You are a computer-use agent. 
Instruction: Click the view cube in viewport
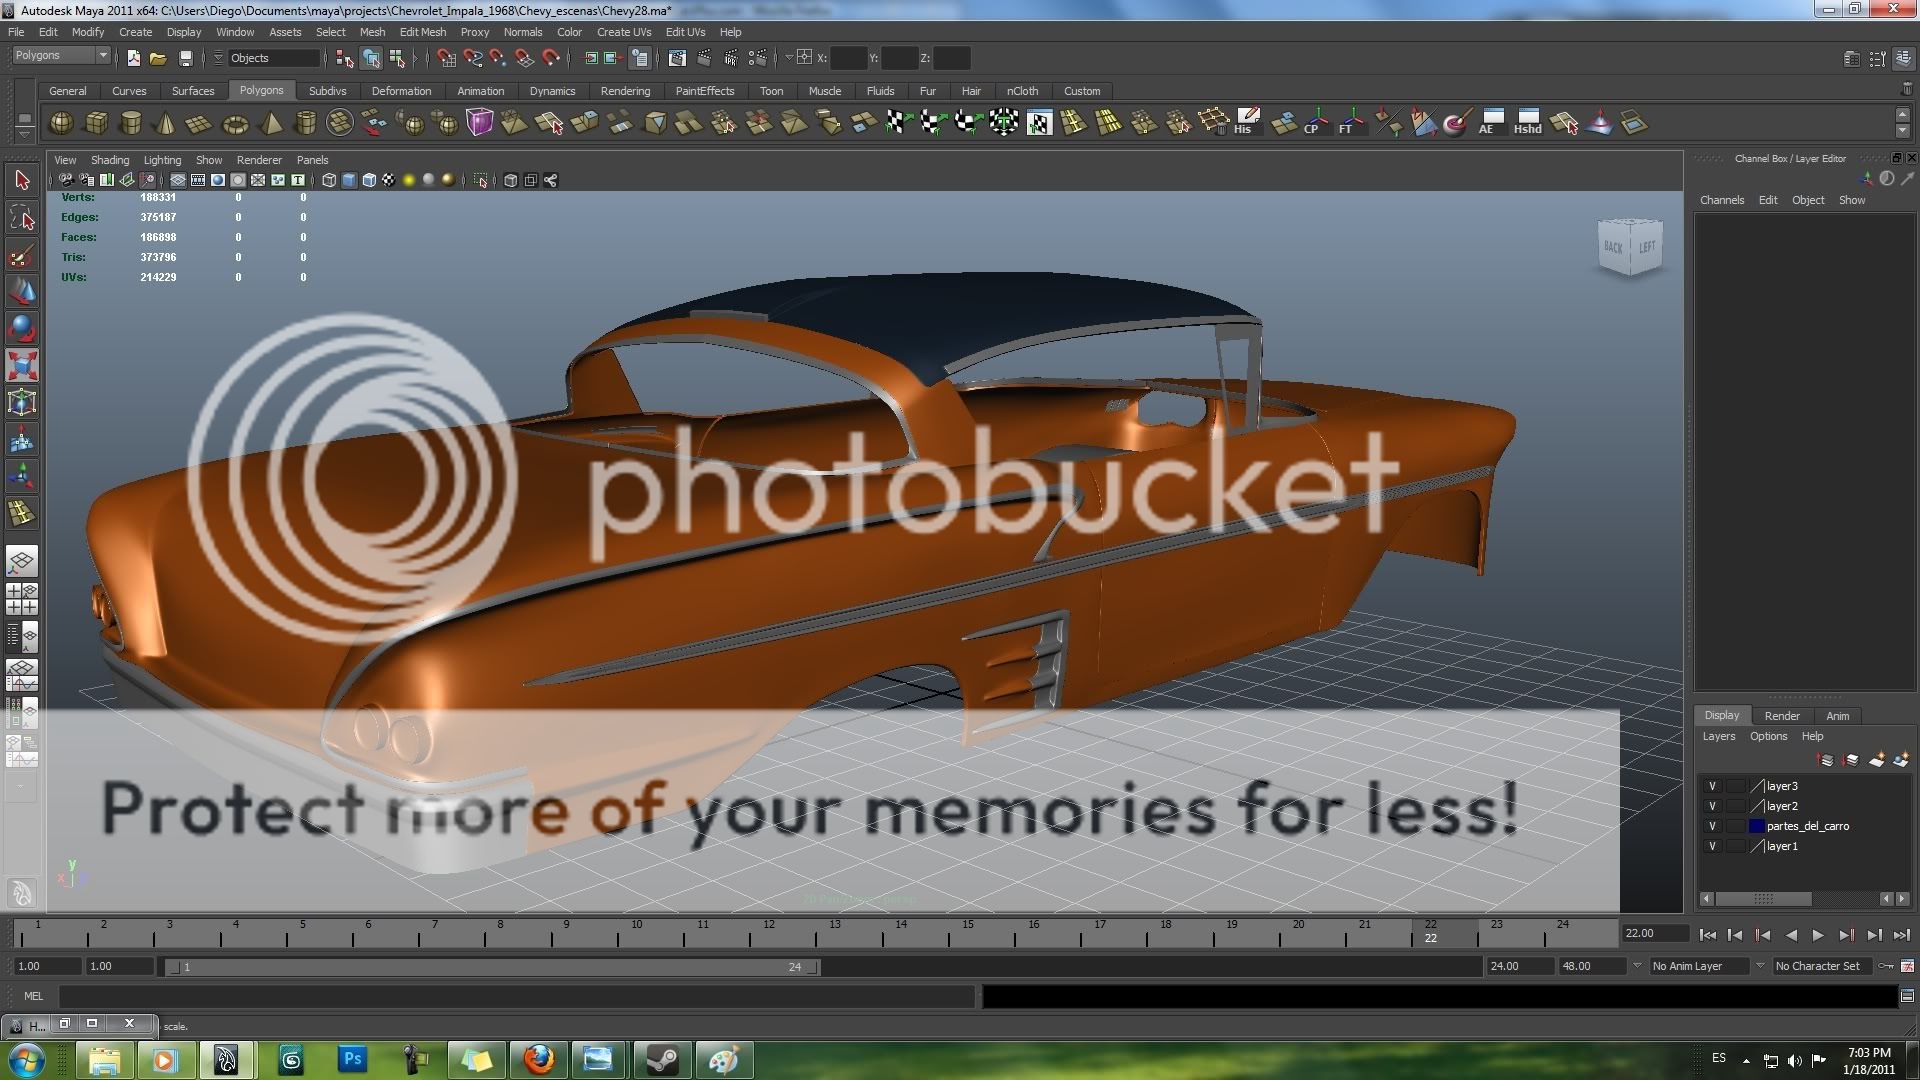tap(1629, 246)
